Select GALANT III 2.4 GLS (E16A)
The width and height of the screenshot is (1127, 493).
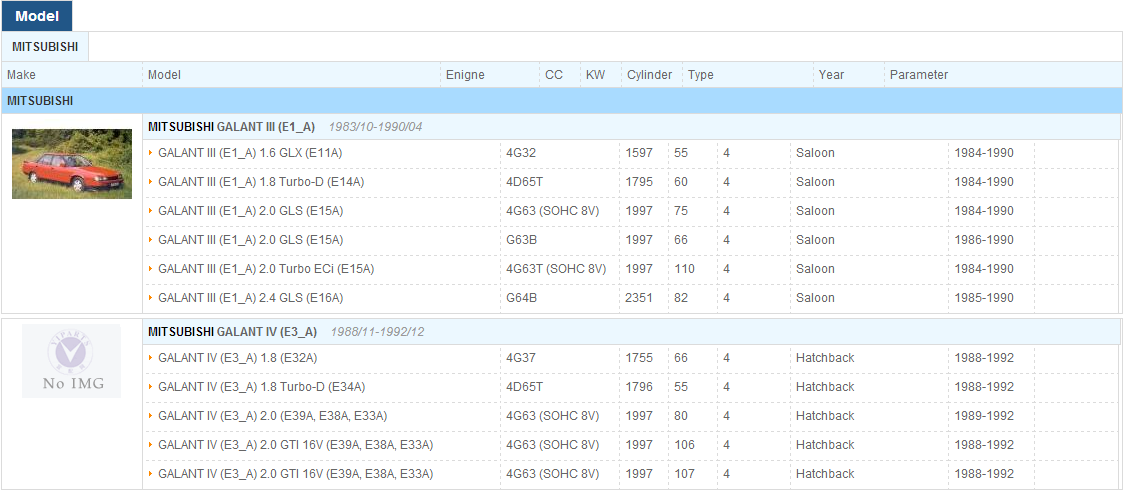click(250, 298)
